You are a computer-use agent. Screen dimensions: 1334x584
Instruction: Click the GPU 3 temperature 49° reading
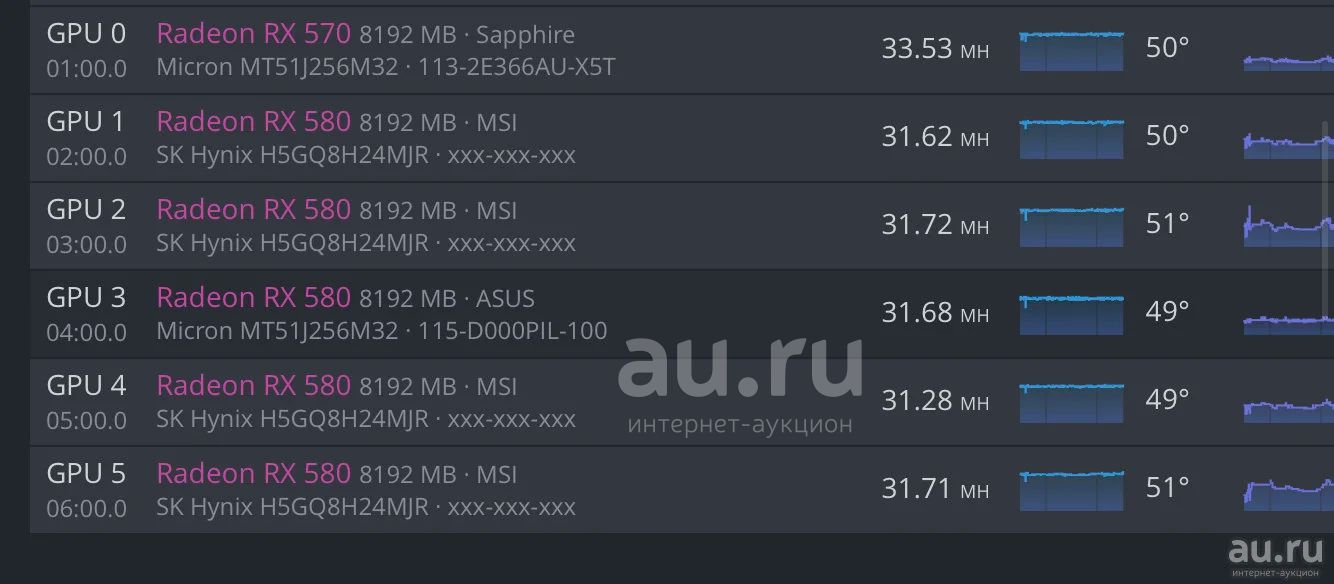pos(1167,312)
